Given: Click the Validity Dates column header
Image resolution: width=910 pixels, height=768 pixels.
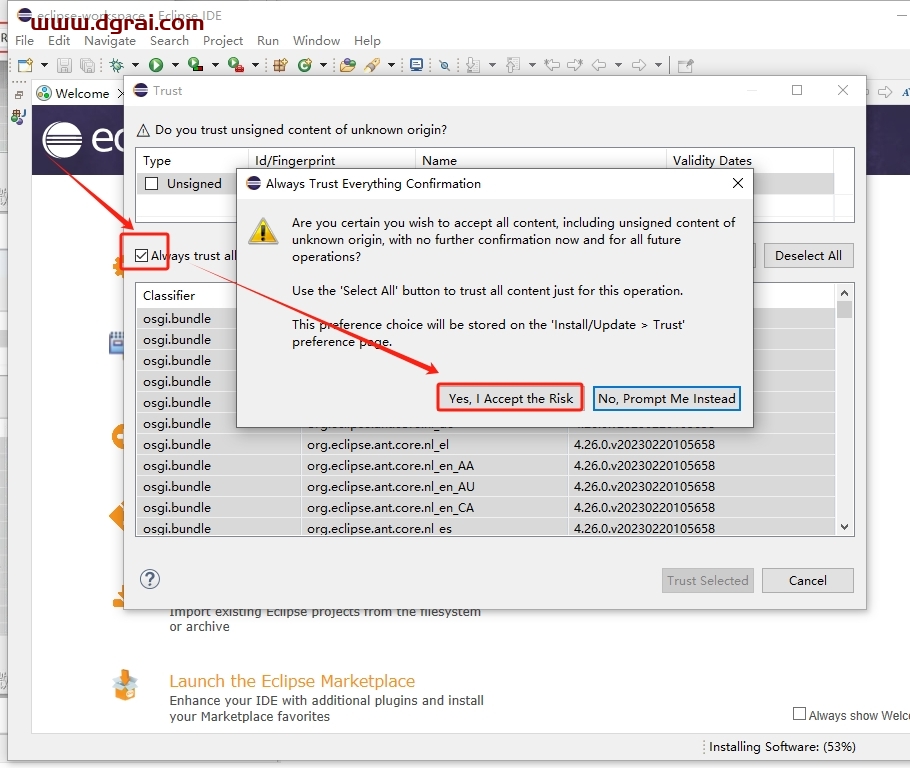Looking at the screenshot, I should [749, 160].
